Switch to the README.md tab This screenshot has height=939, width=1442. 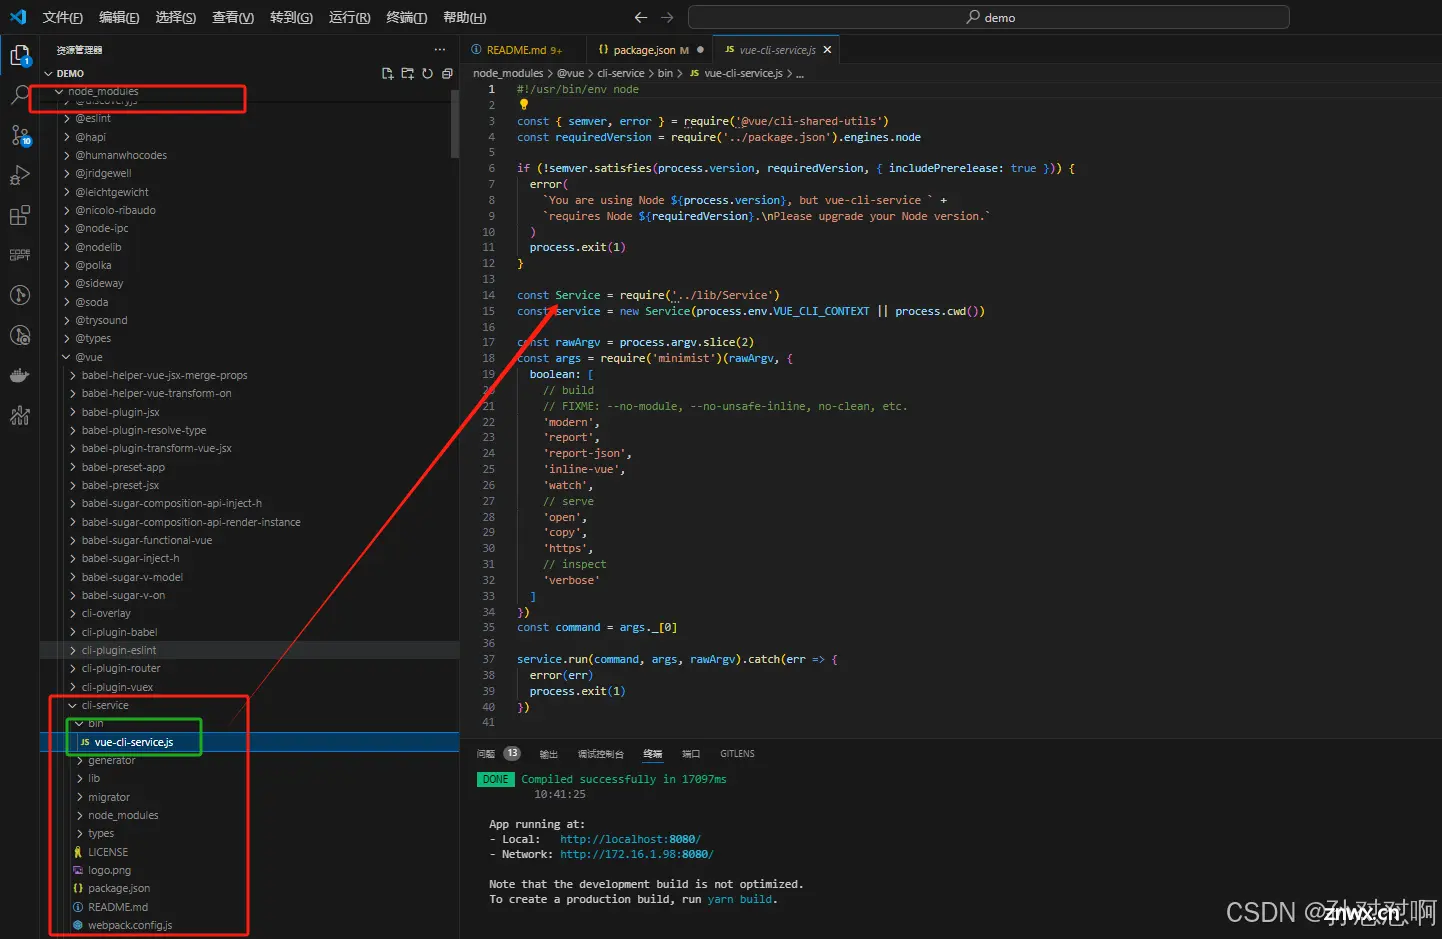(x=517, y=49)
